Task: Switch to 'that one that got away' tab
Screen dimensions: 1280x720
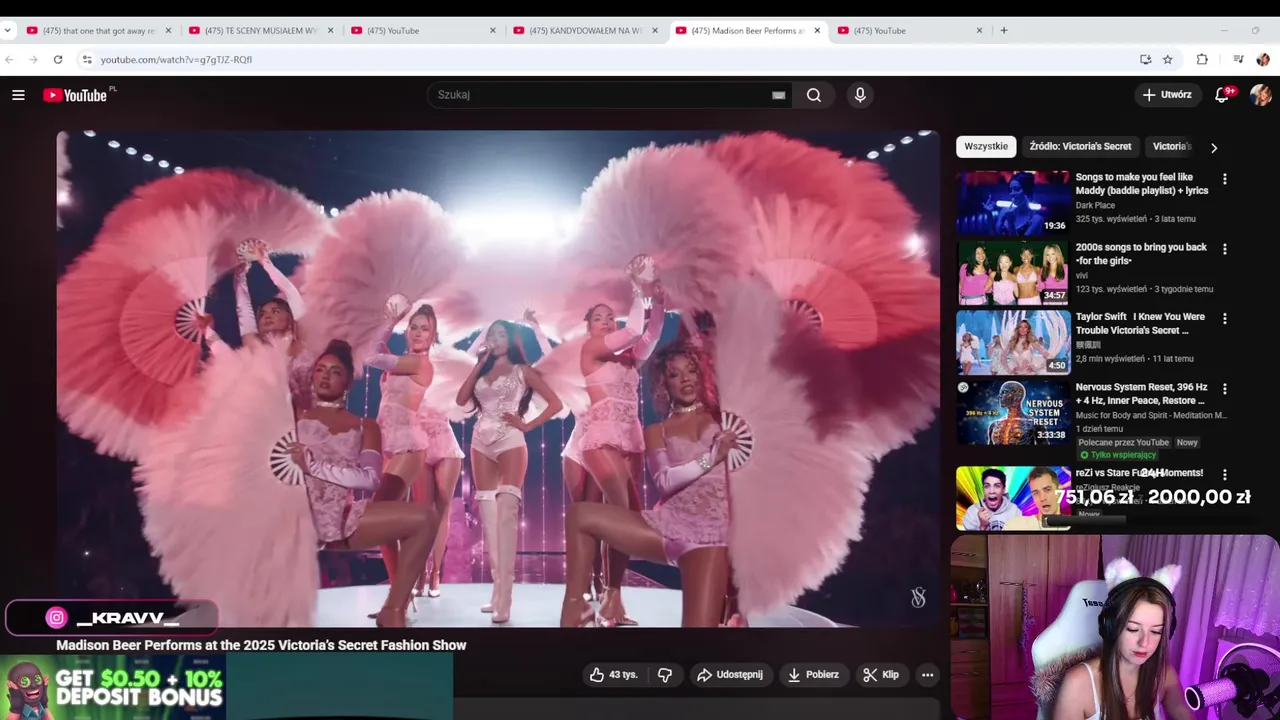Action: (x=97, y=30)
